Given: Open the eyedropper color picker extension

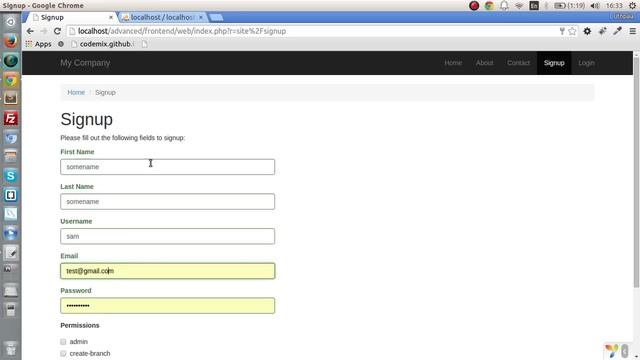Looking at the screenshot, I should [617, 31].
